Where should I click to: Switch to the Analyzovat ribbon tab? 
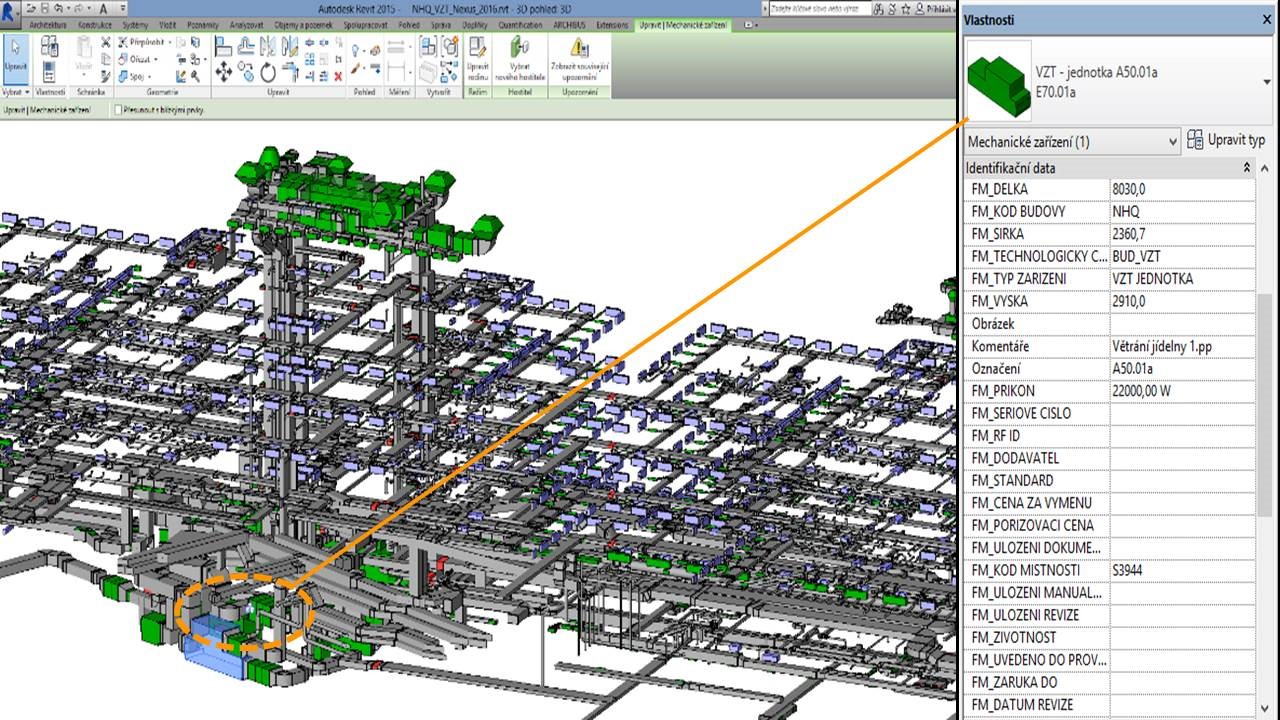247,25
